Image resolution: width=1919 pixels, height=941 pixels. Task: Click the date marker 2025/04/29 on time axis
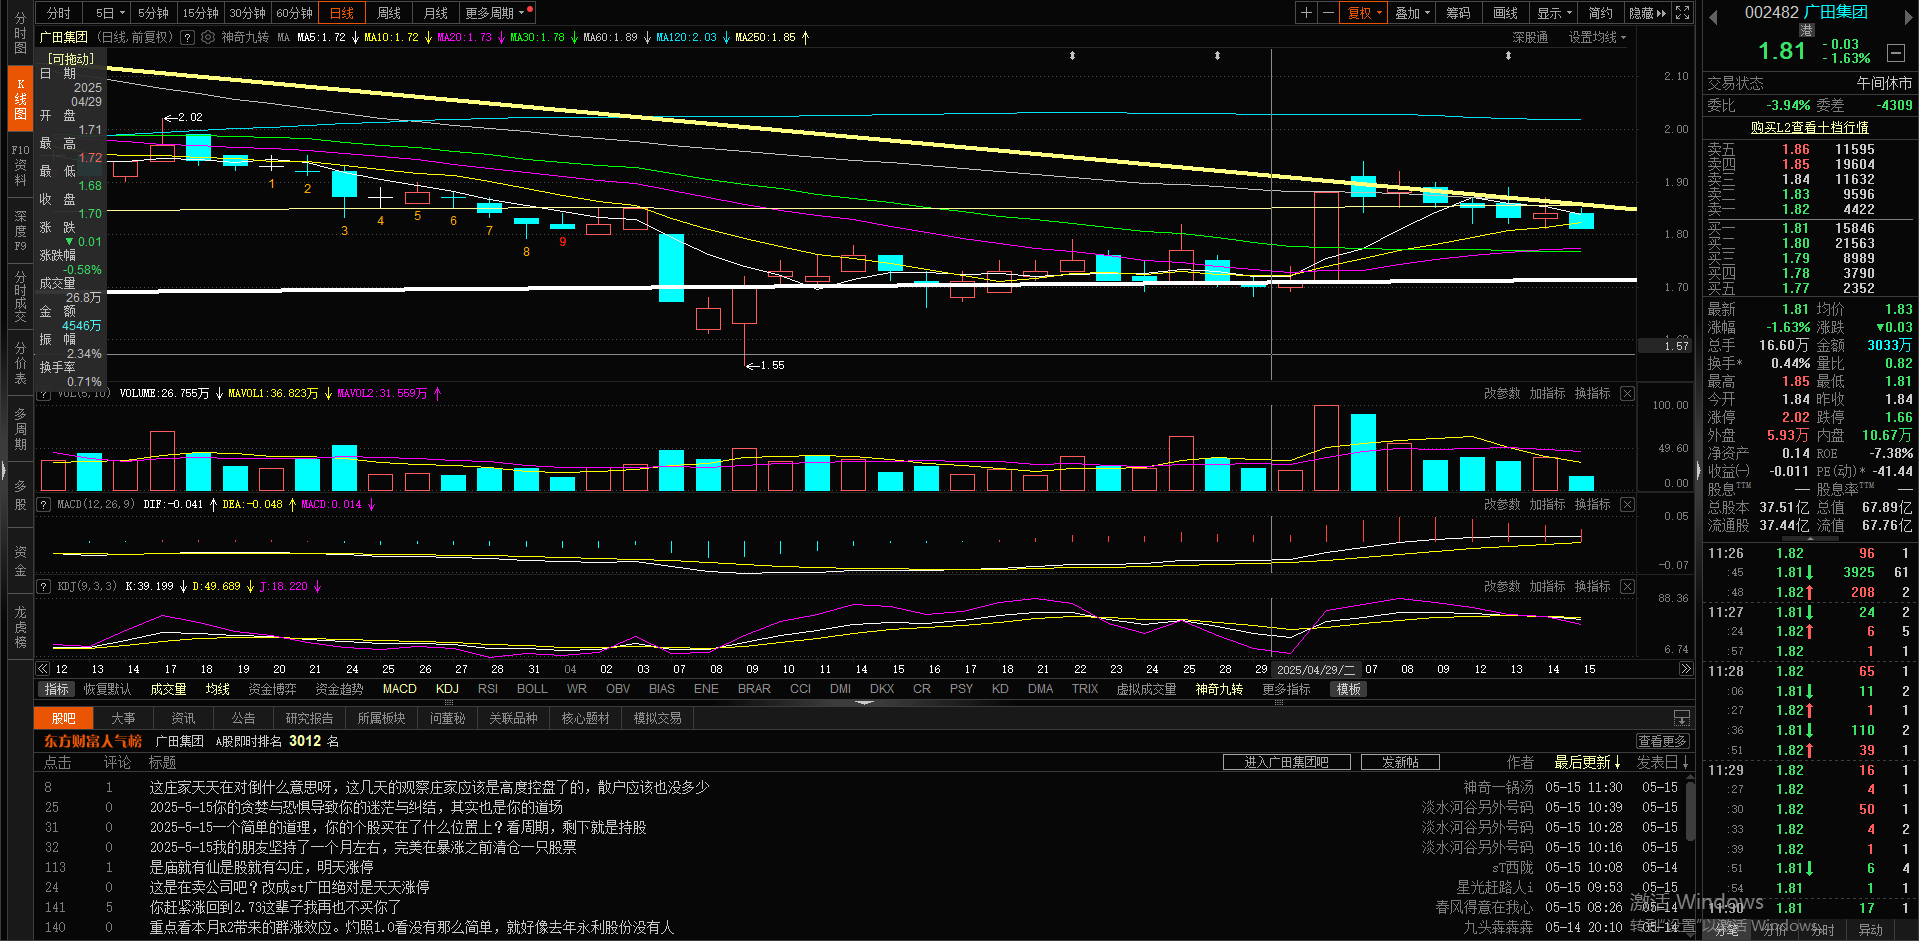tap(1316, 669)
